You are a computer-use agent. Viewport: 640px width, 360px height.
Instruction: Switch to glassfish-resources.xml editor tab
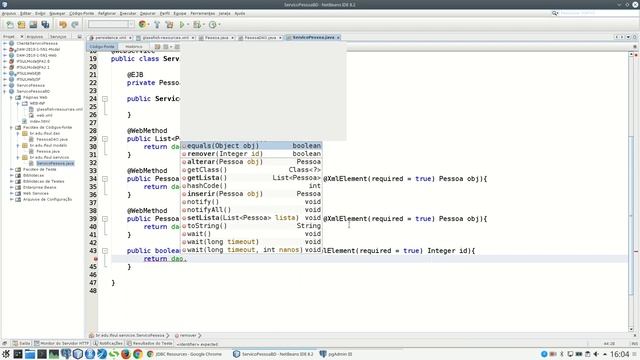tap(165, 38)
